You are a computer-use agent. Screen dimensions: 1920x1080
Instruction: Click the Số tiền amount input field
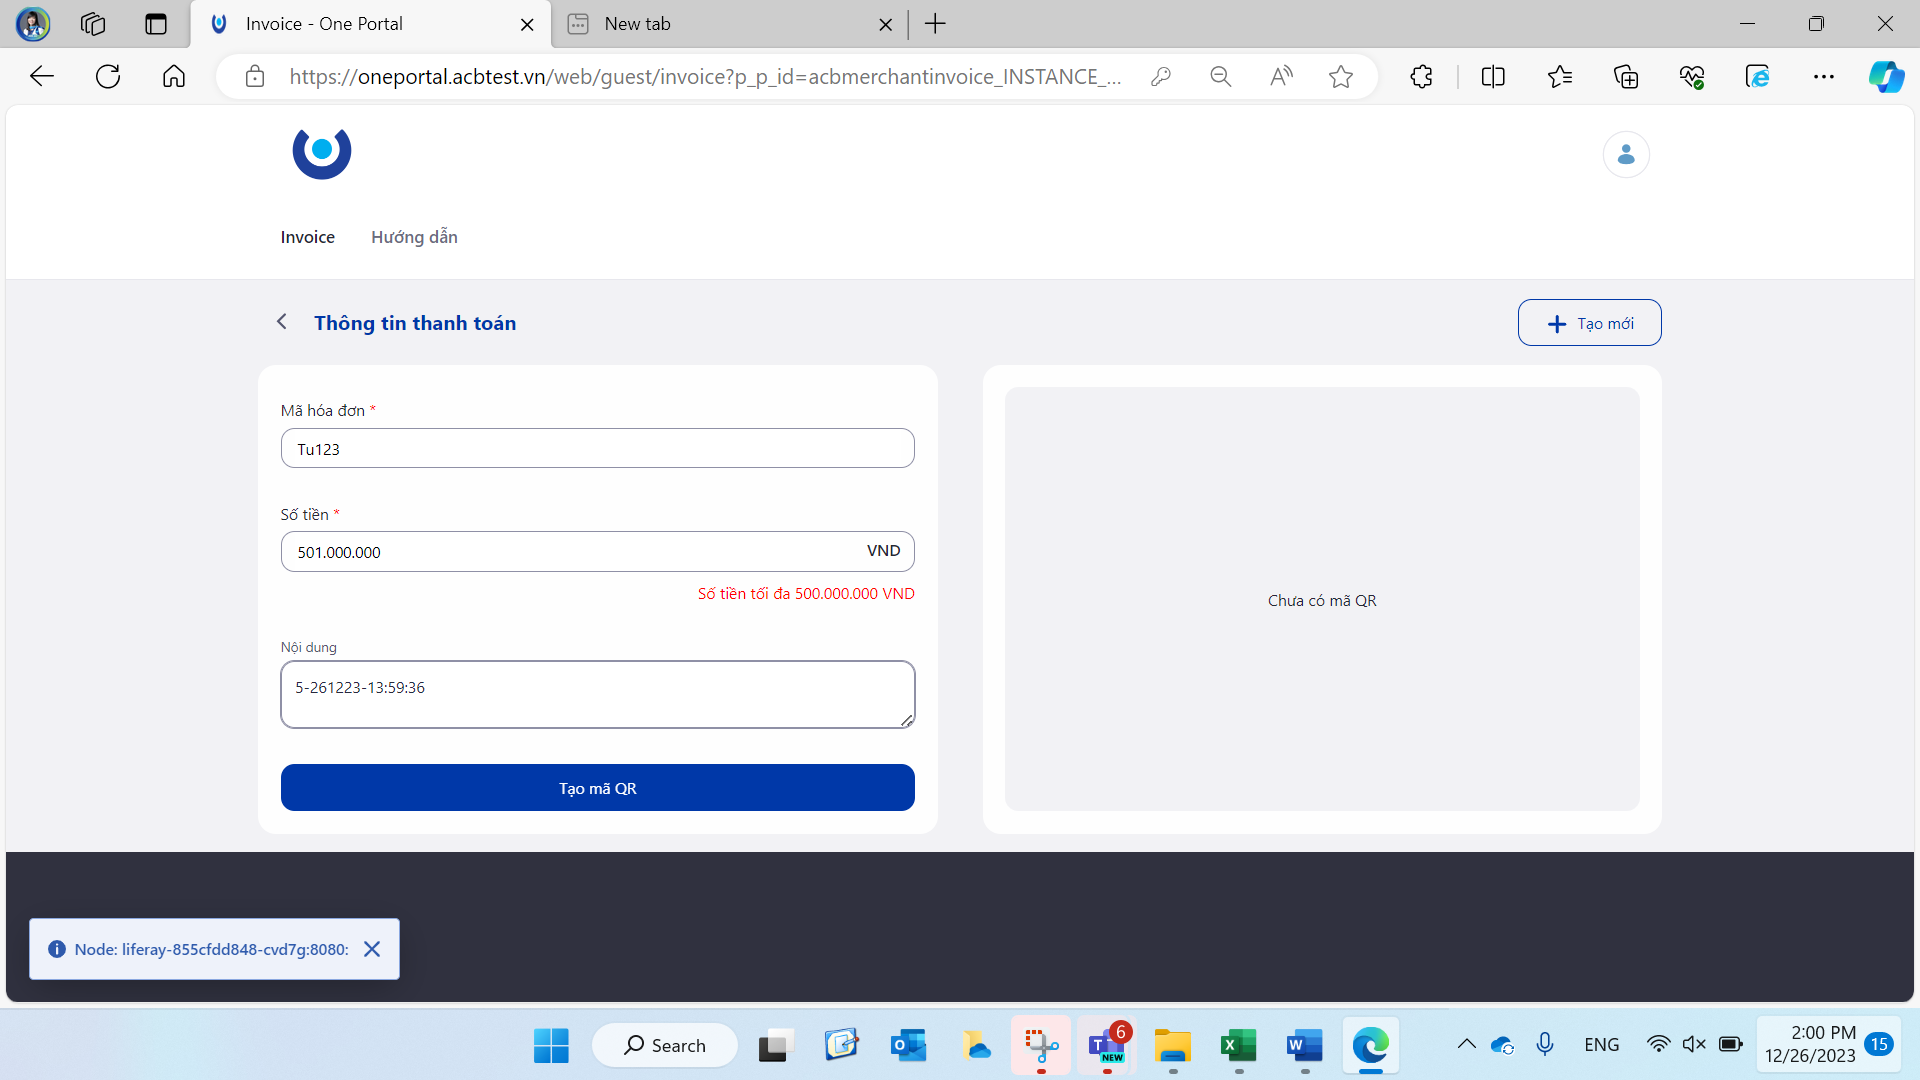[x=597, y=551]
